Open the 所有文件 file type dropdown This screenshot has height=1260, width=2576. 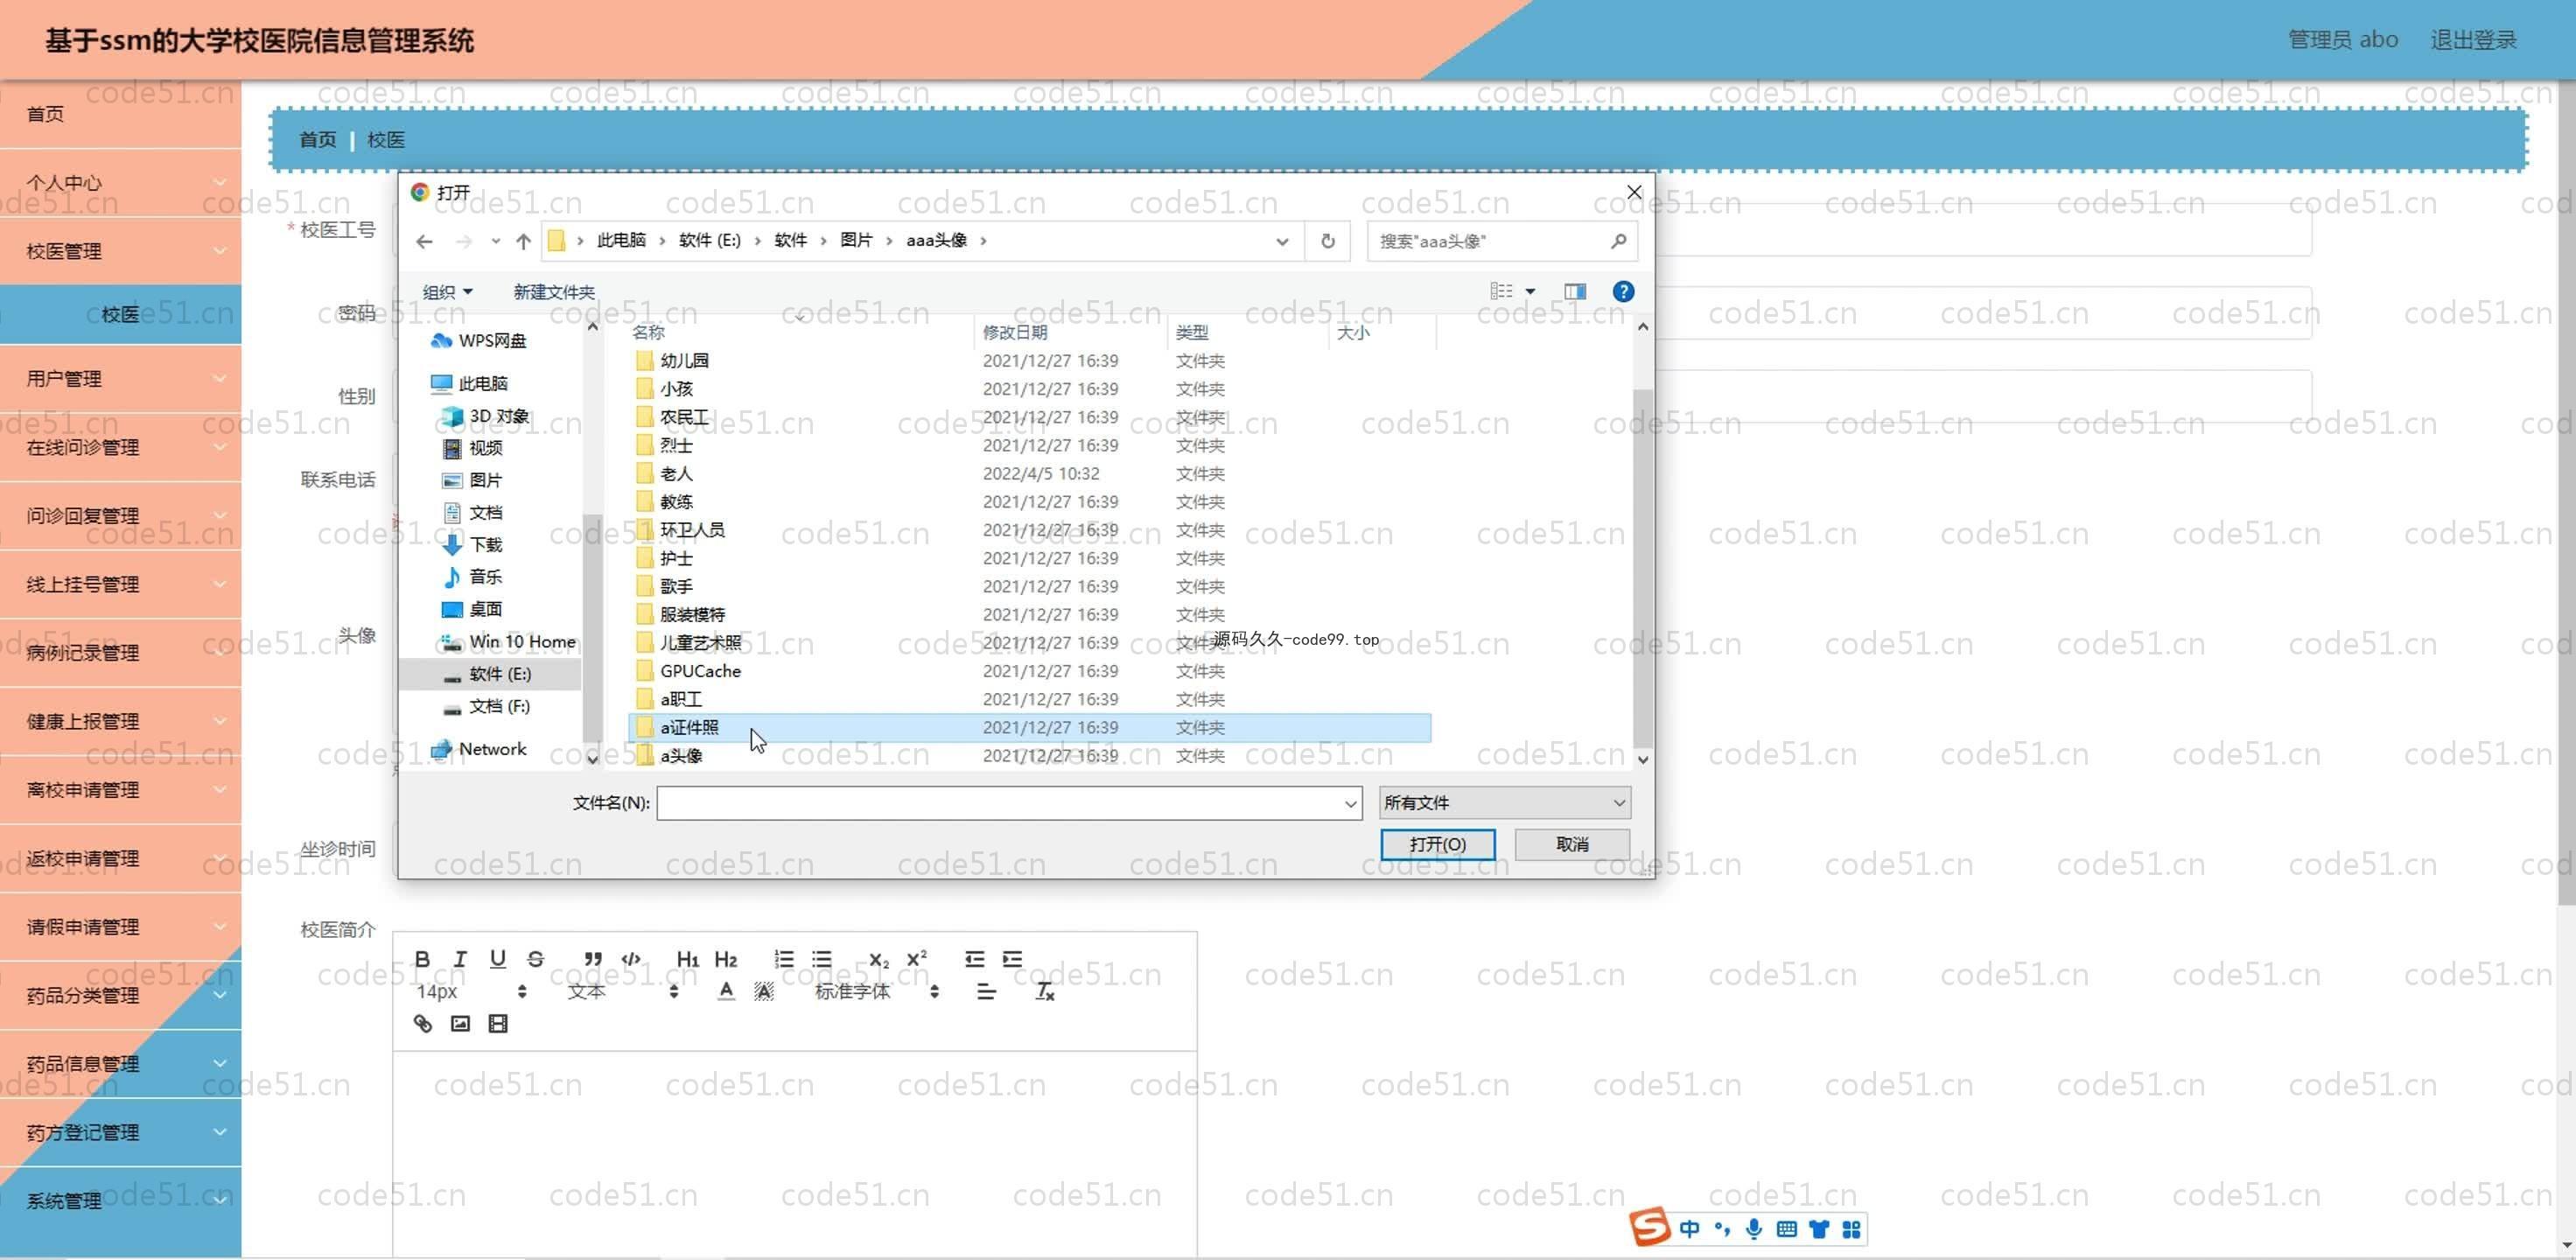click(x=1504, y=802)
